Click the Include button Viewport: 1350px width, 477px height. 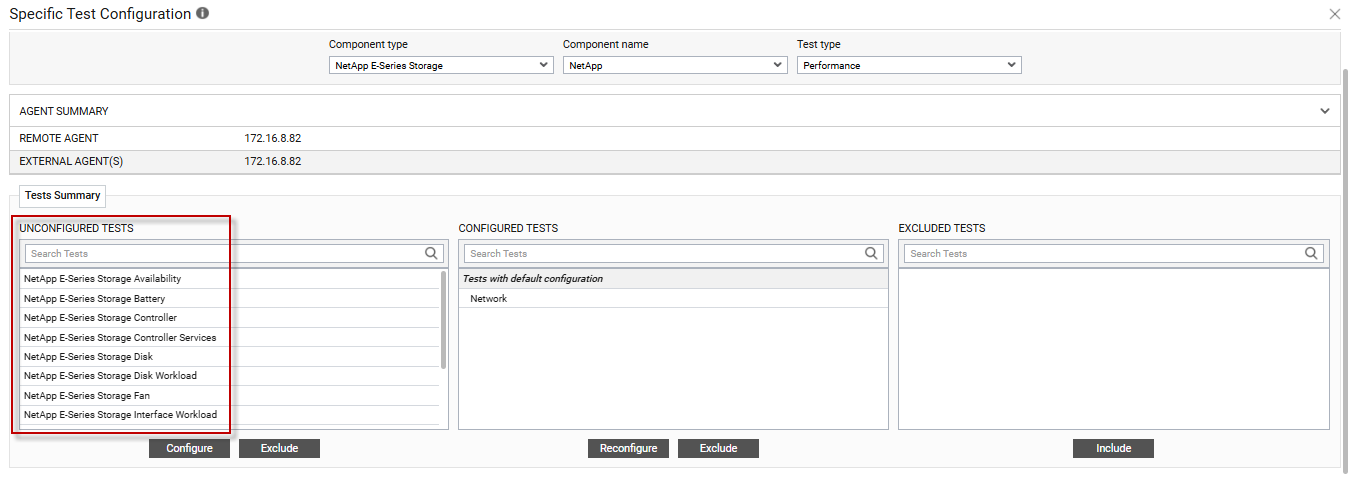pyautogui.click(x=1113, y=448)
